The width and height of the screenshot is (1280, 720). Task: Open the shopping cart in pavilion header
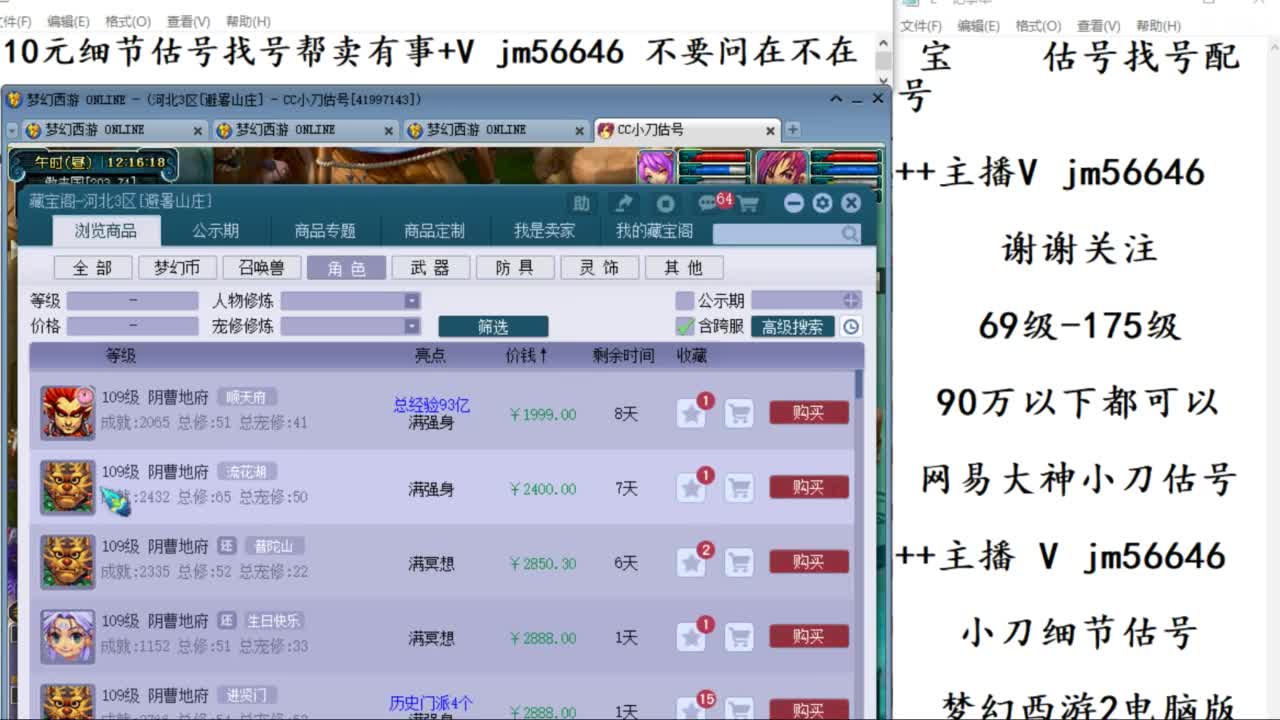click(748, 204)
